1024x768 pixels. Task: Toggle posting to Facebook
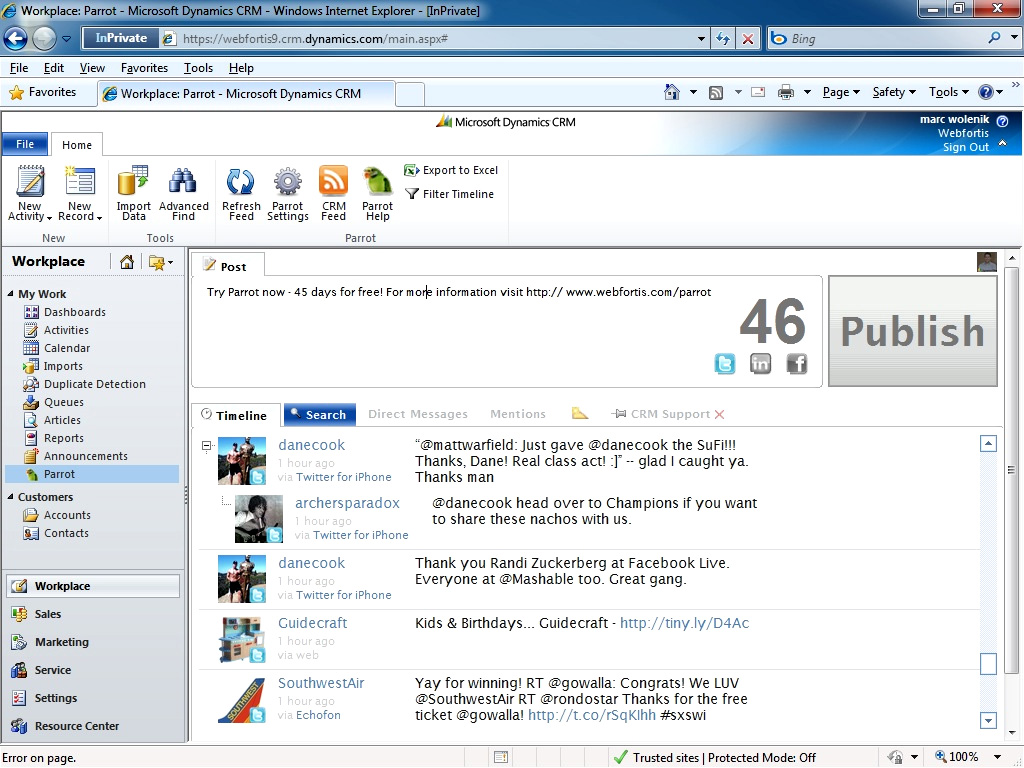[x=797, y=363]
